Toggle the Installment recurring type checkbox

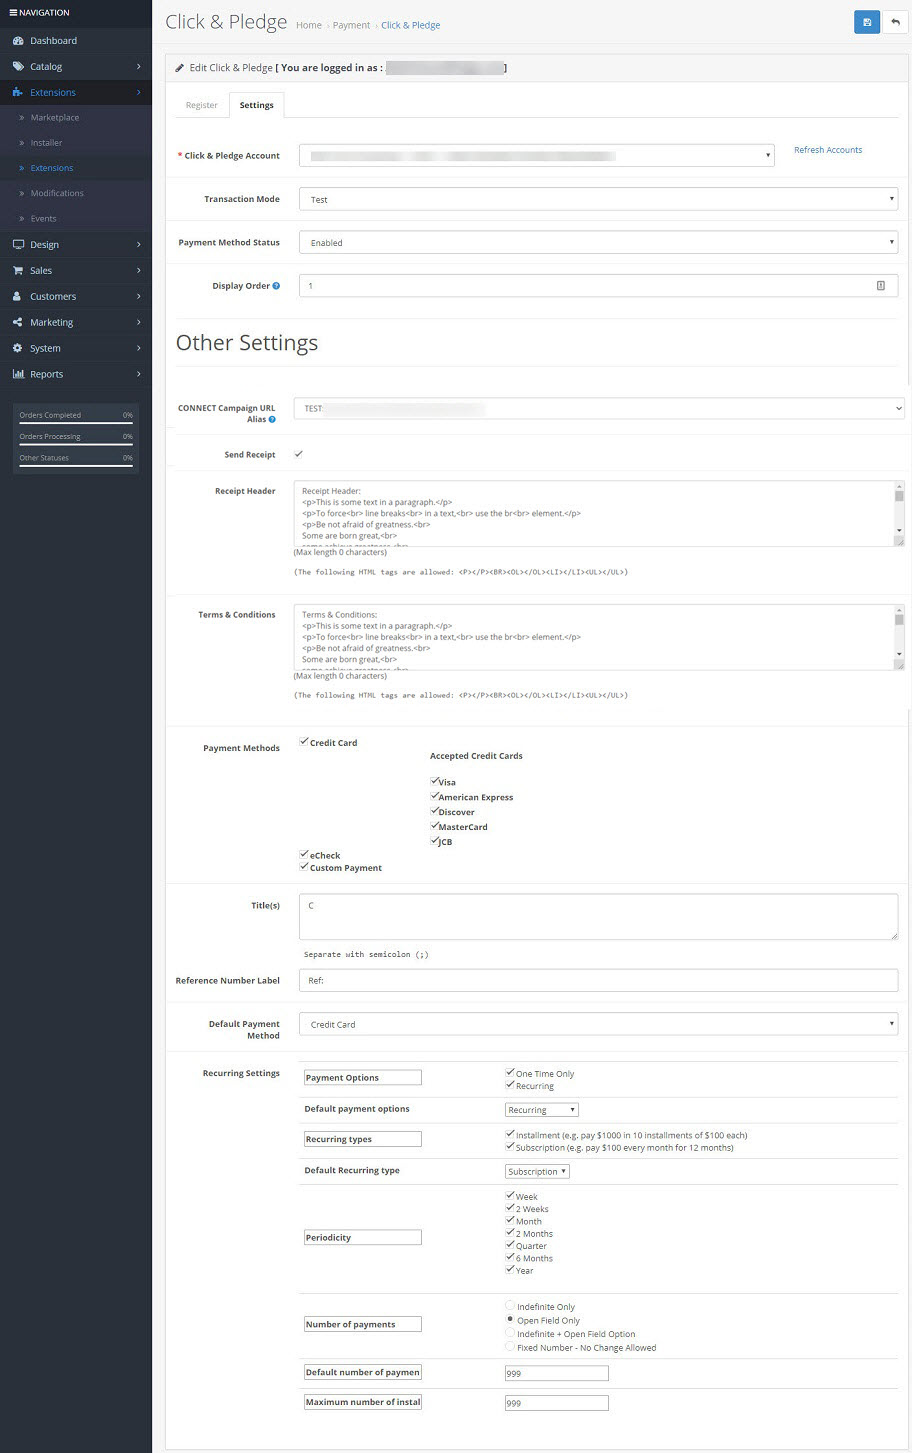(x=510, y=1135)
